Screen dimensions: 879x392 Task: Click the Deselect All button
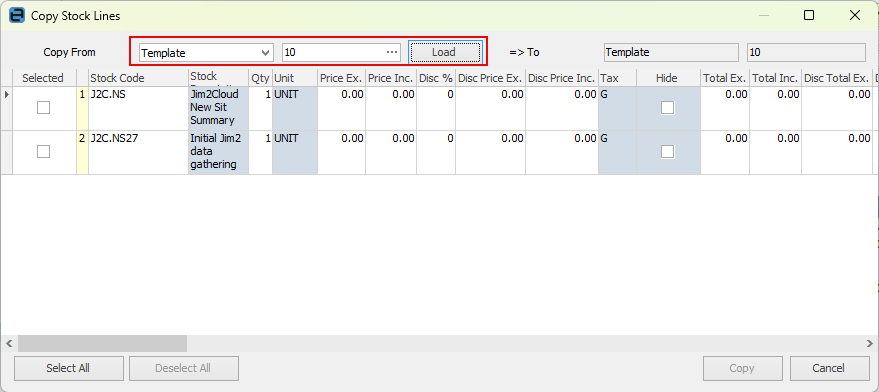pos(183,368)
